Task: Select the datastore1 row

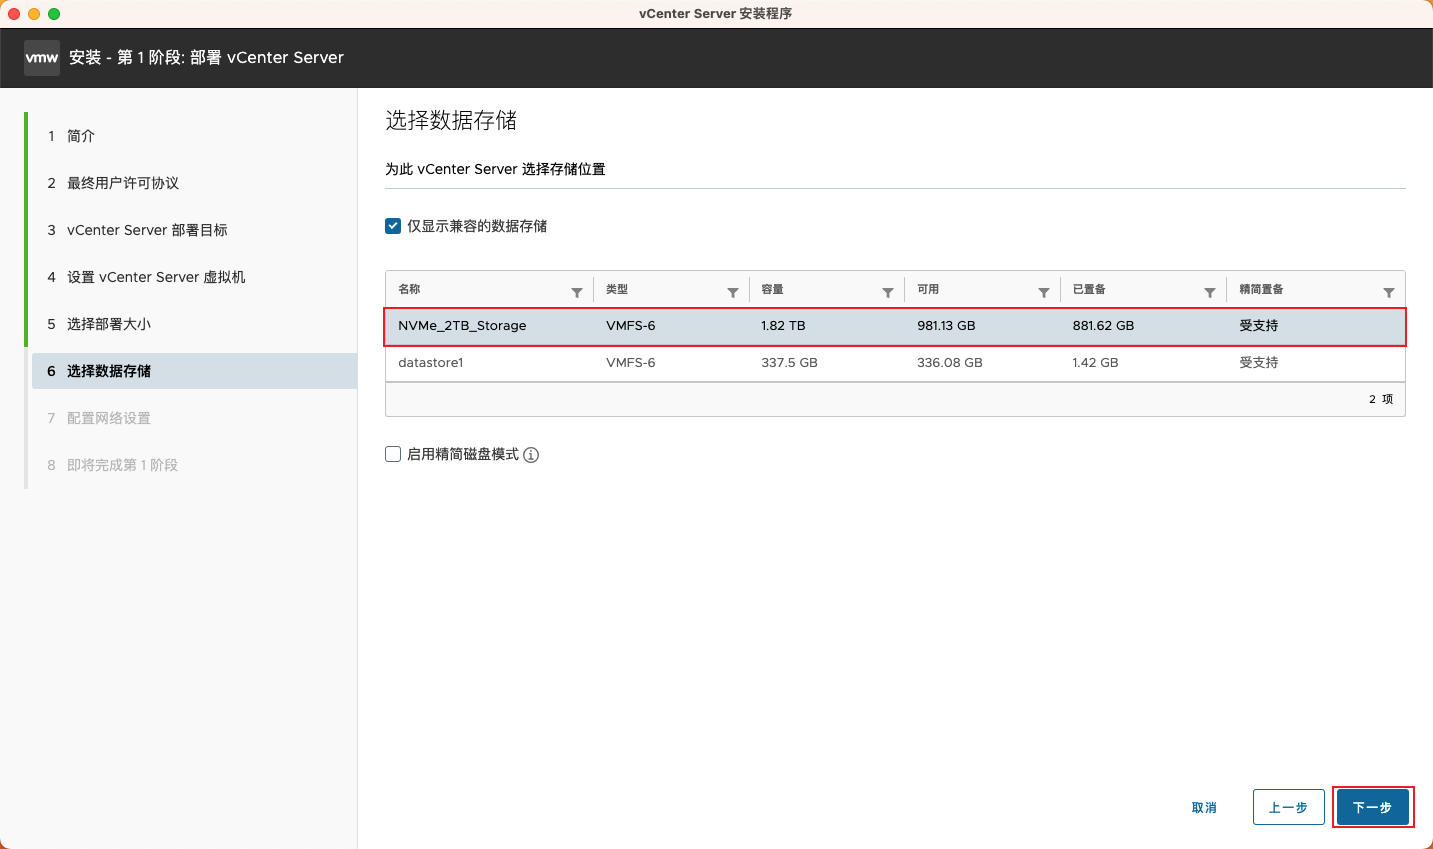Action: [x=895, y=363]
